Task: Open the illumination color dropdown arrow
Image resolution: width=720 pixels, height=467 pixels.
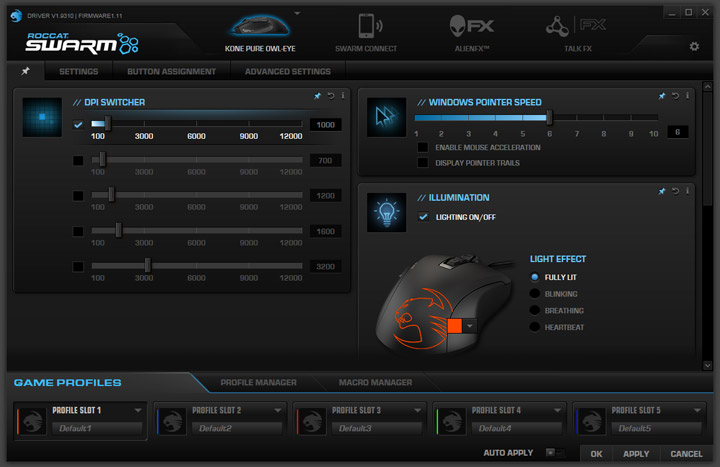Action: [470, 326]
